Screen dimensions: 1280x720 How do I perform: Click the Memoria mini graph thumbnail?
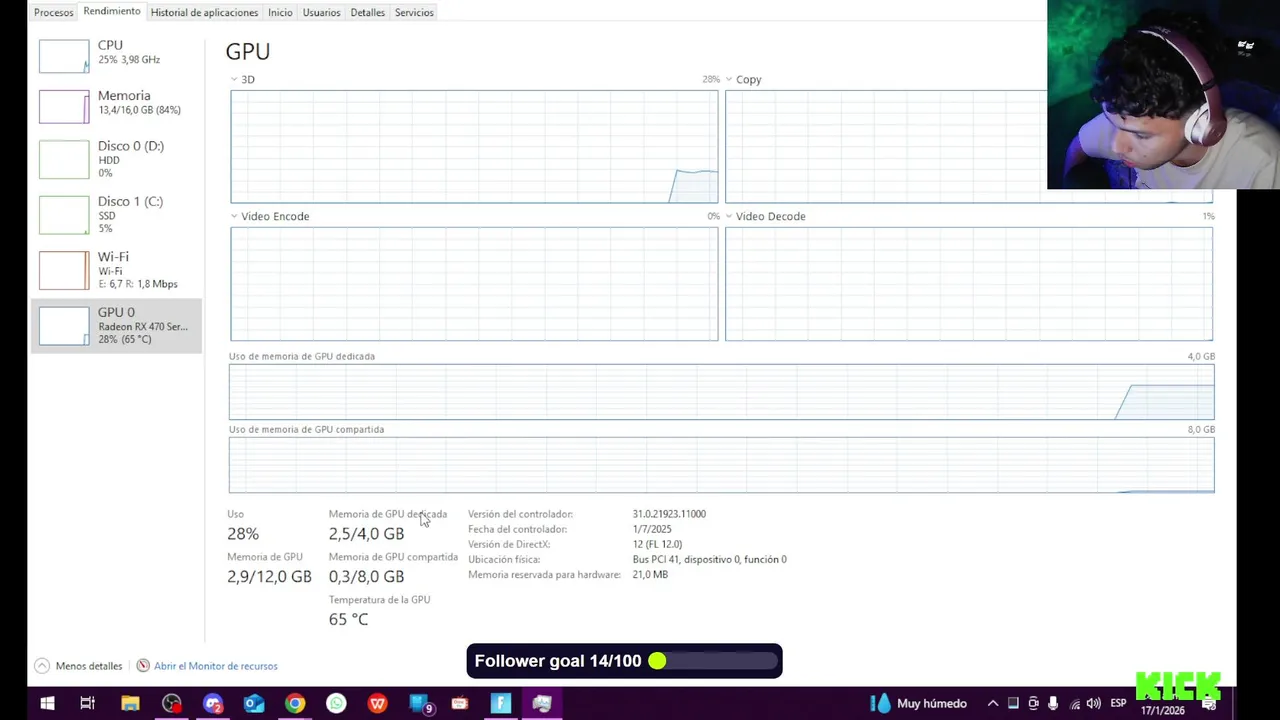pos(64,107)
